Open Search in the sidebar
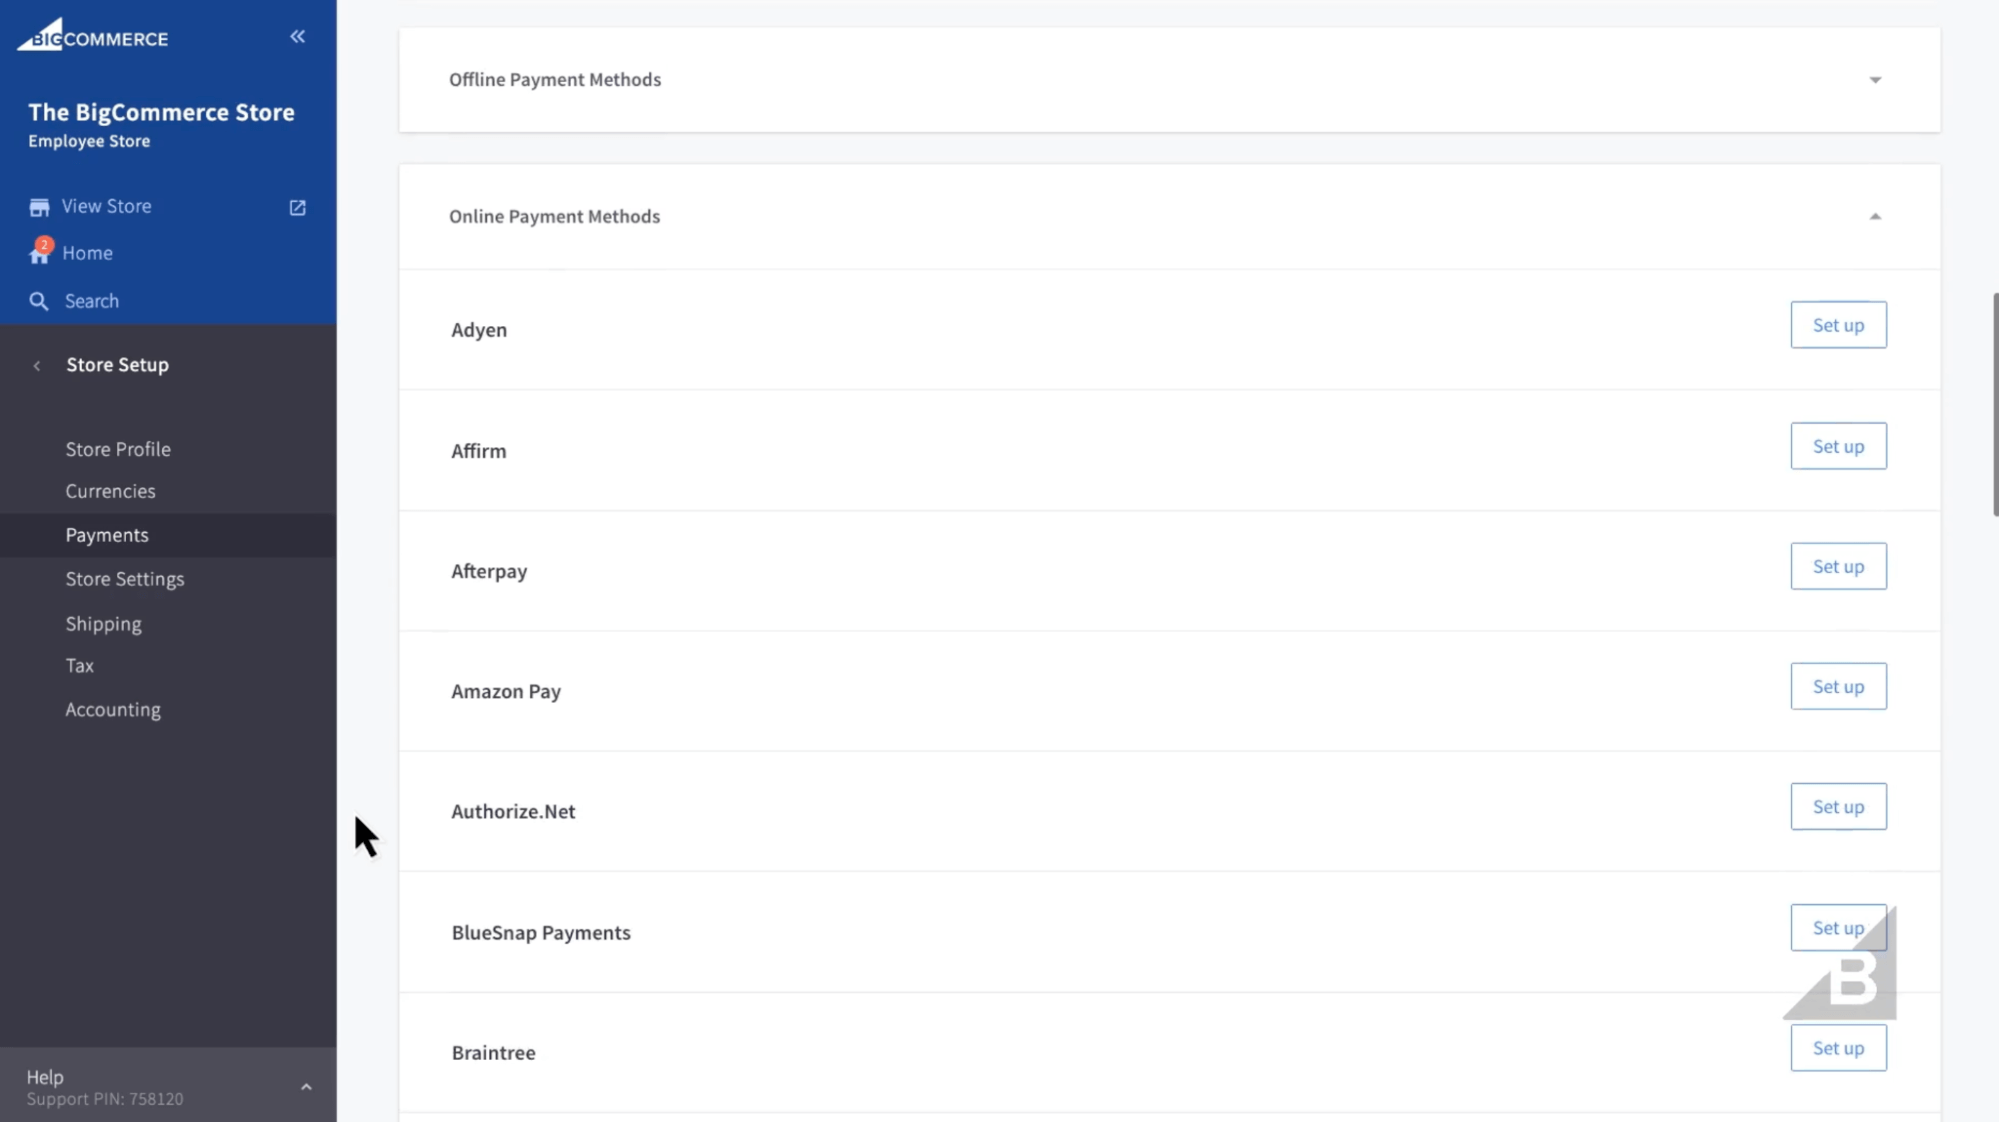Viewport: 1999px width, 1123px height. [x=92, y=301]
